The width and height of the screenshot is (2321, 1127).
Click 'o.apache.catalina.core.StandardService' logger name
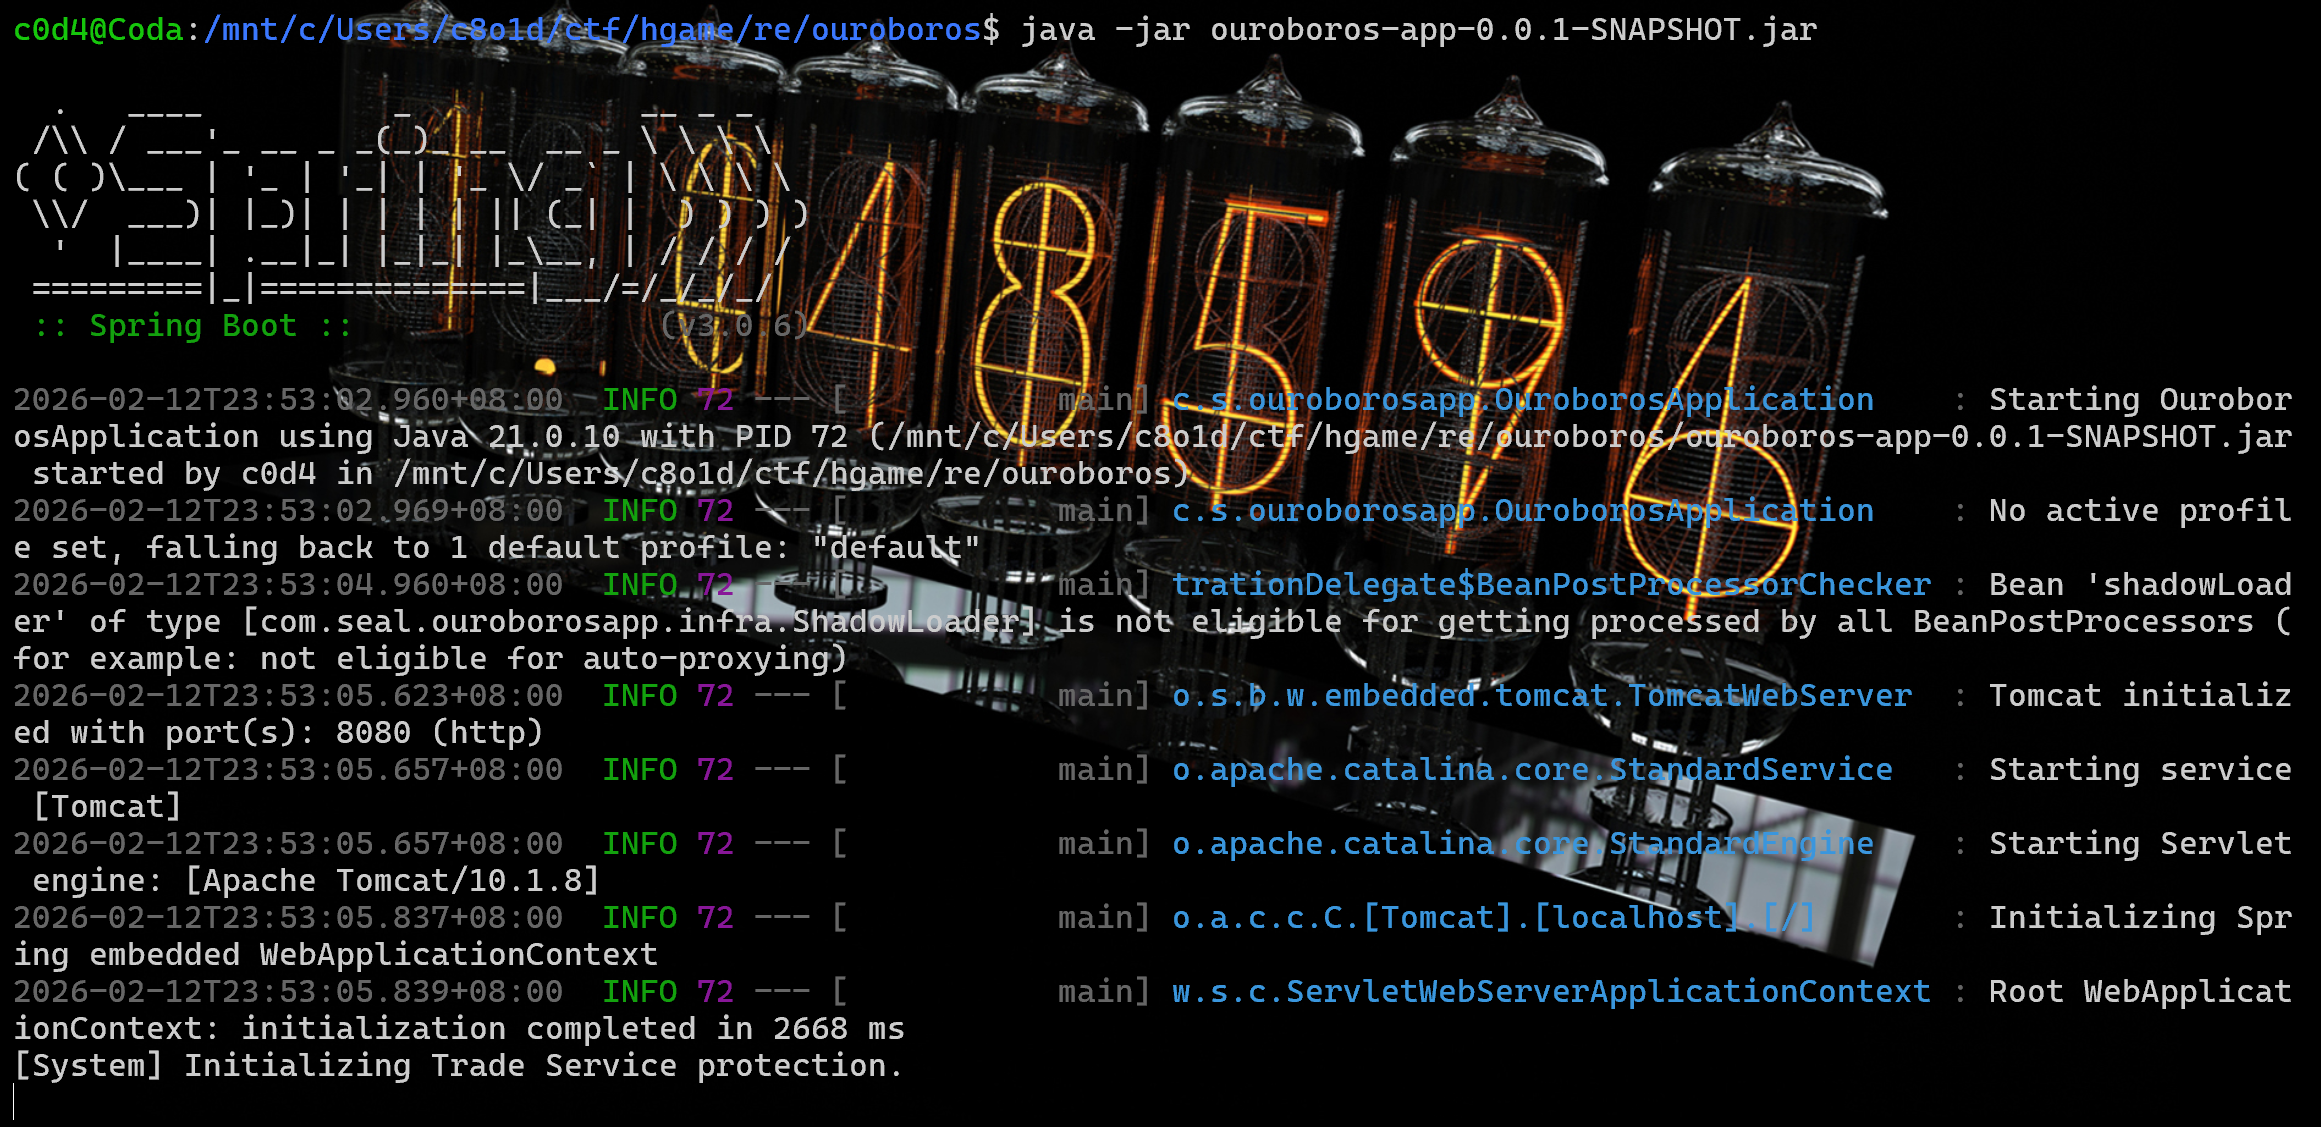coord(1531,770)
